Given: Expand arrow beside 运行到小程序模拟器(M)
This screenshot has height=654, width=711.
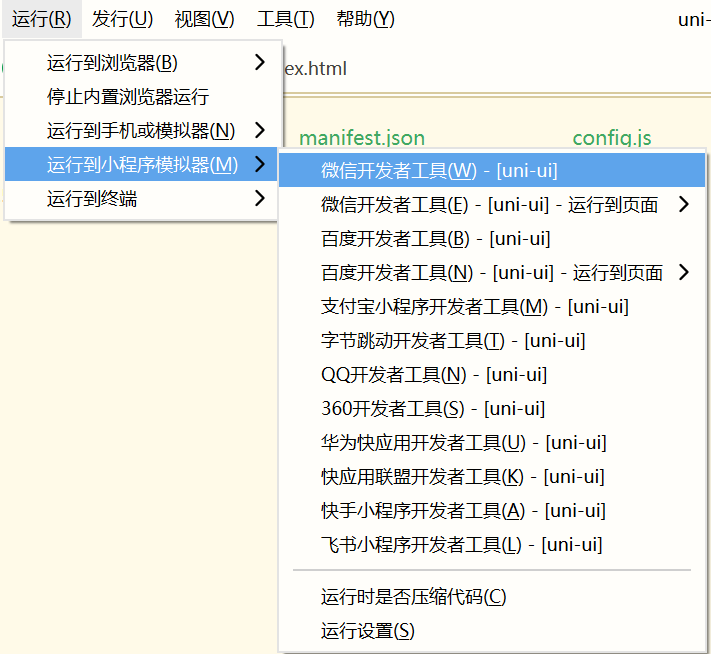Looking at the screenshot, I should click(x=260, y=164).
